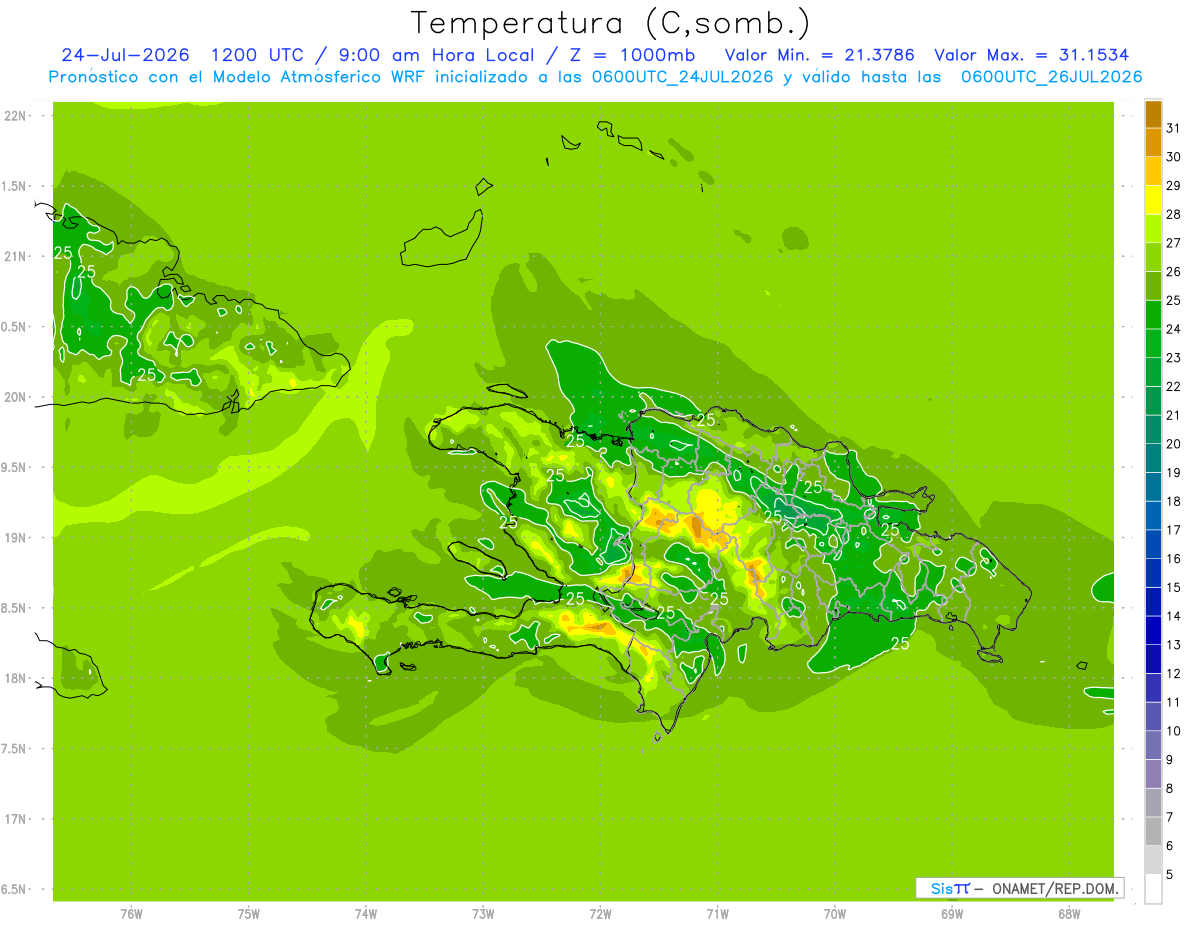Screen dimensions: 1200x927
Task: Click the '71W' longitude axis label
Action: (x=717, y=913)
